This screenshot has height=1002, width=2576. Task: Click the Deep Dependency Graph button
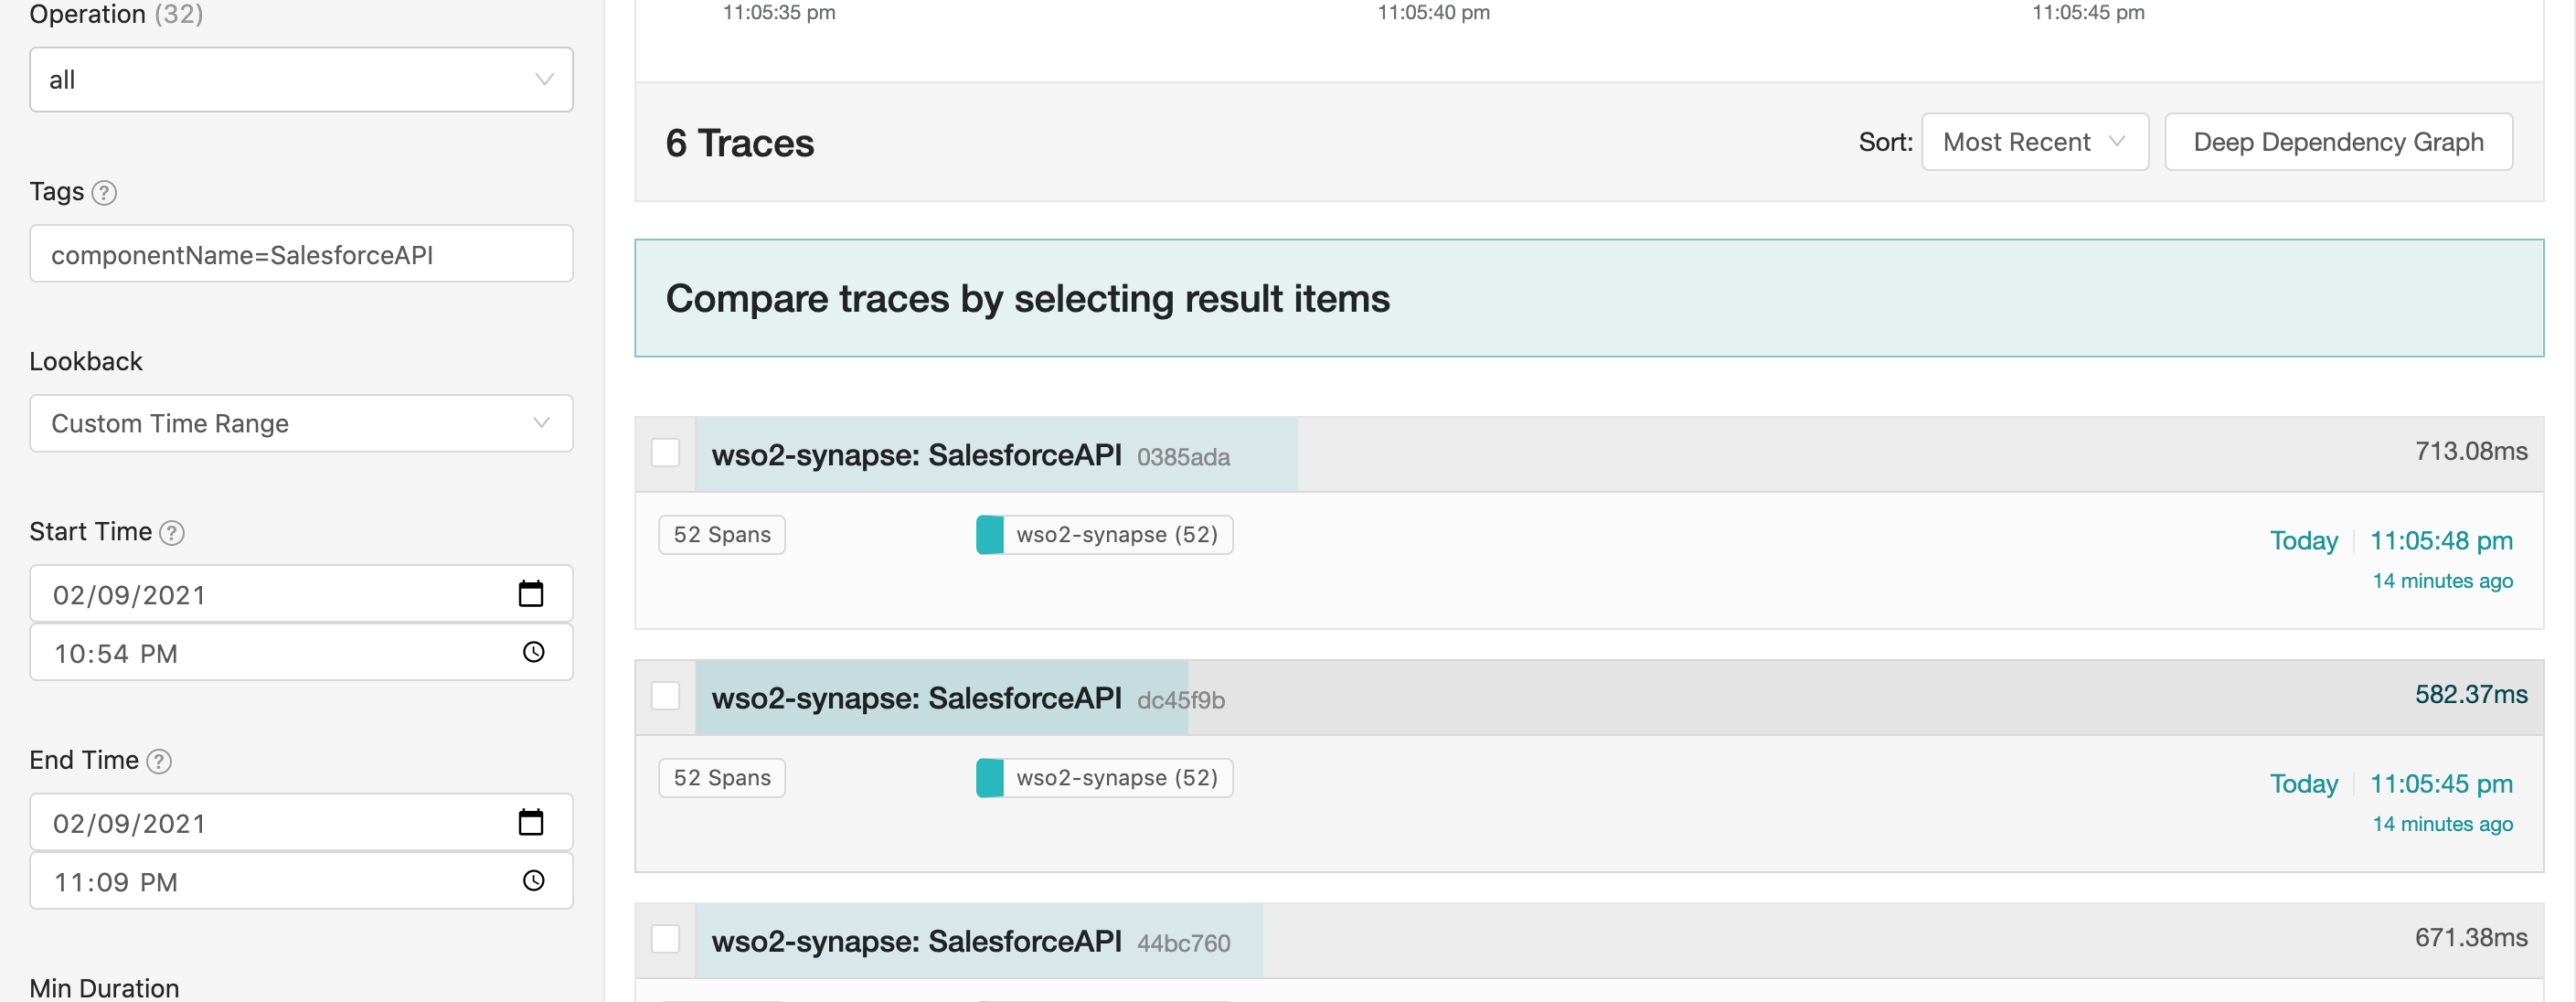2337,142
